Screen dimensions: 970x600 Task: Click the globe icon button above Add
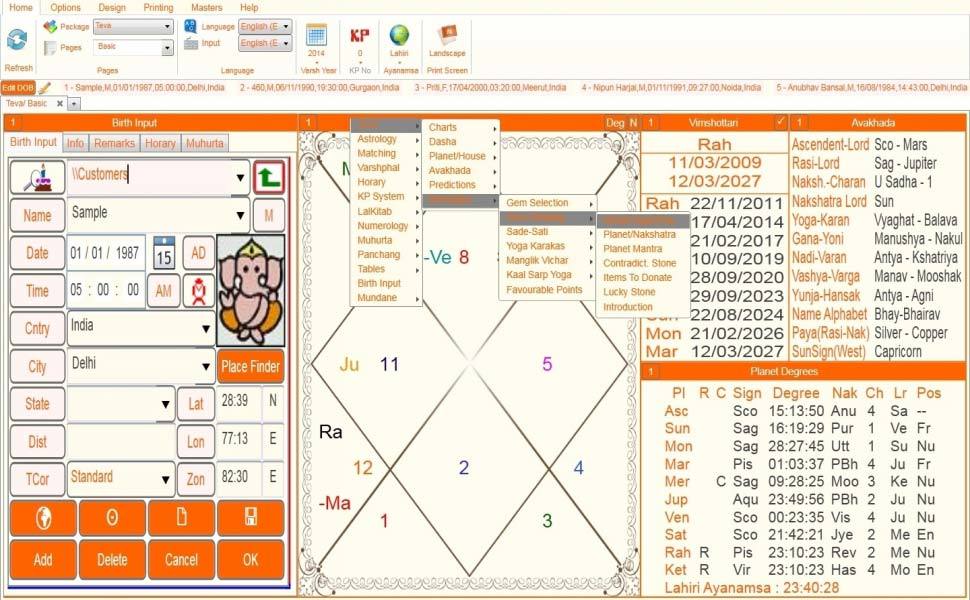(43, 518)
